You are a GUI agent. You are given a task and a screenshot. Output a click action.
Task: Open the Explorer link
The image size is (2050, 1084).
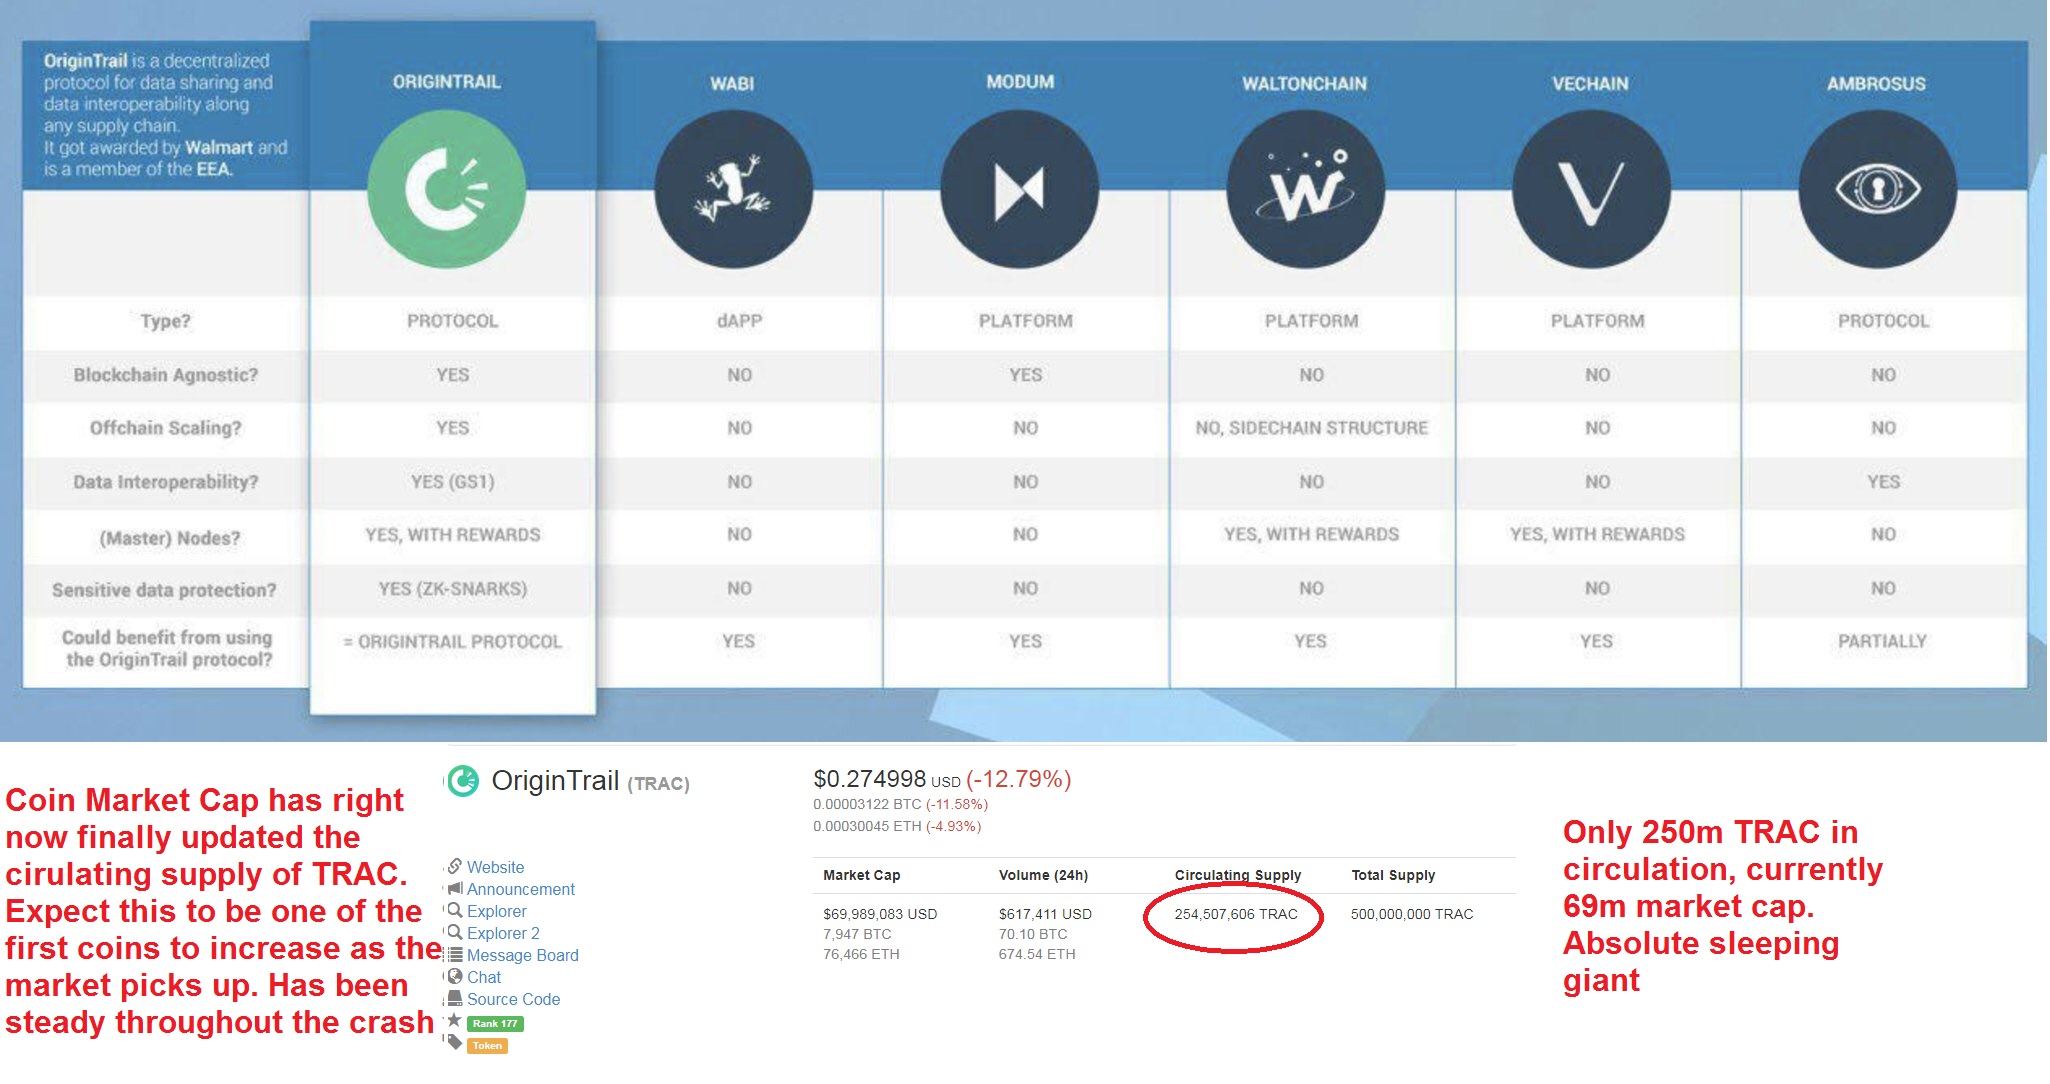497,911
